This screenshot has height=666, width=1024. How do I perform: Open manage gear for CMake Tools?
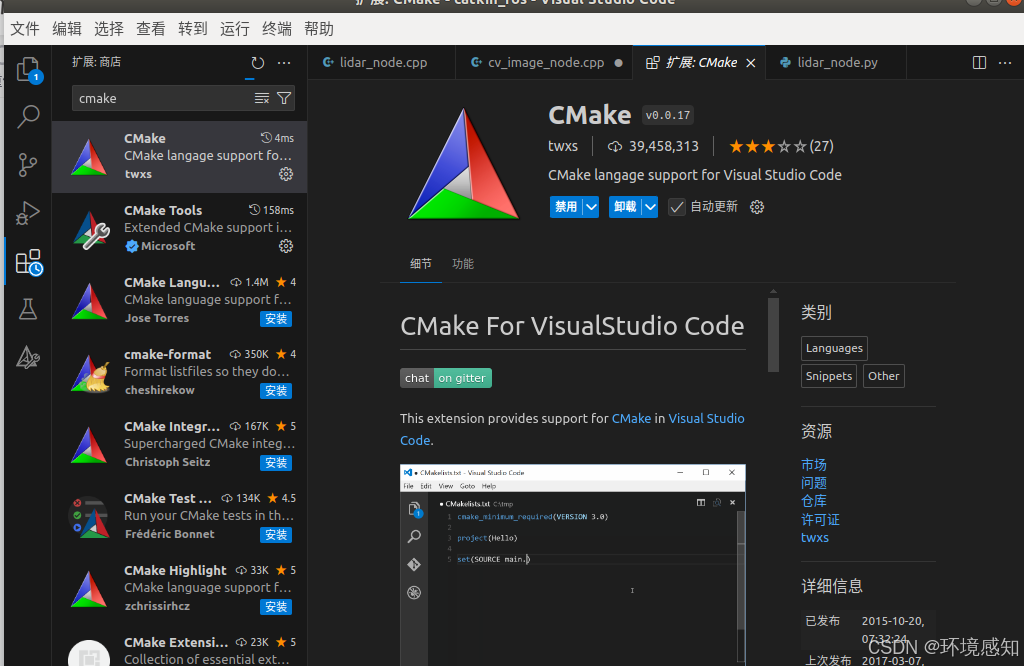point(286,246)
